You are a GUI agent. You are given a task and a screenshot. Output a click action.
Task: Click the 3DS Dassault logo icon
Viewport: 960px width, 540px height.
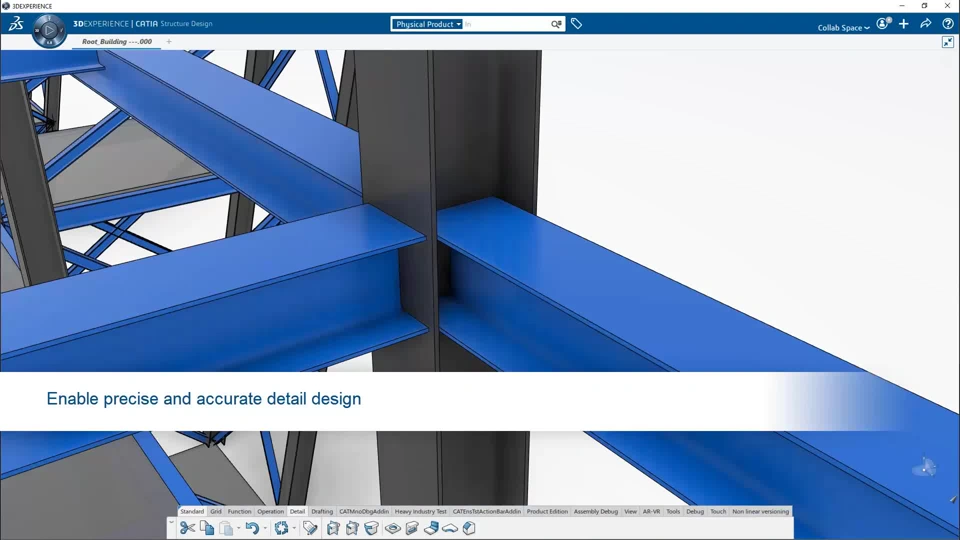coord(16,24)
